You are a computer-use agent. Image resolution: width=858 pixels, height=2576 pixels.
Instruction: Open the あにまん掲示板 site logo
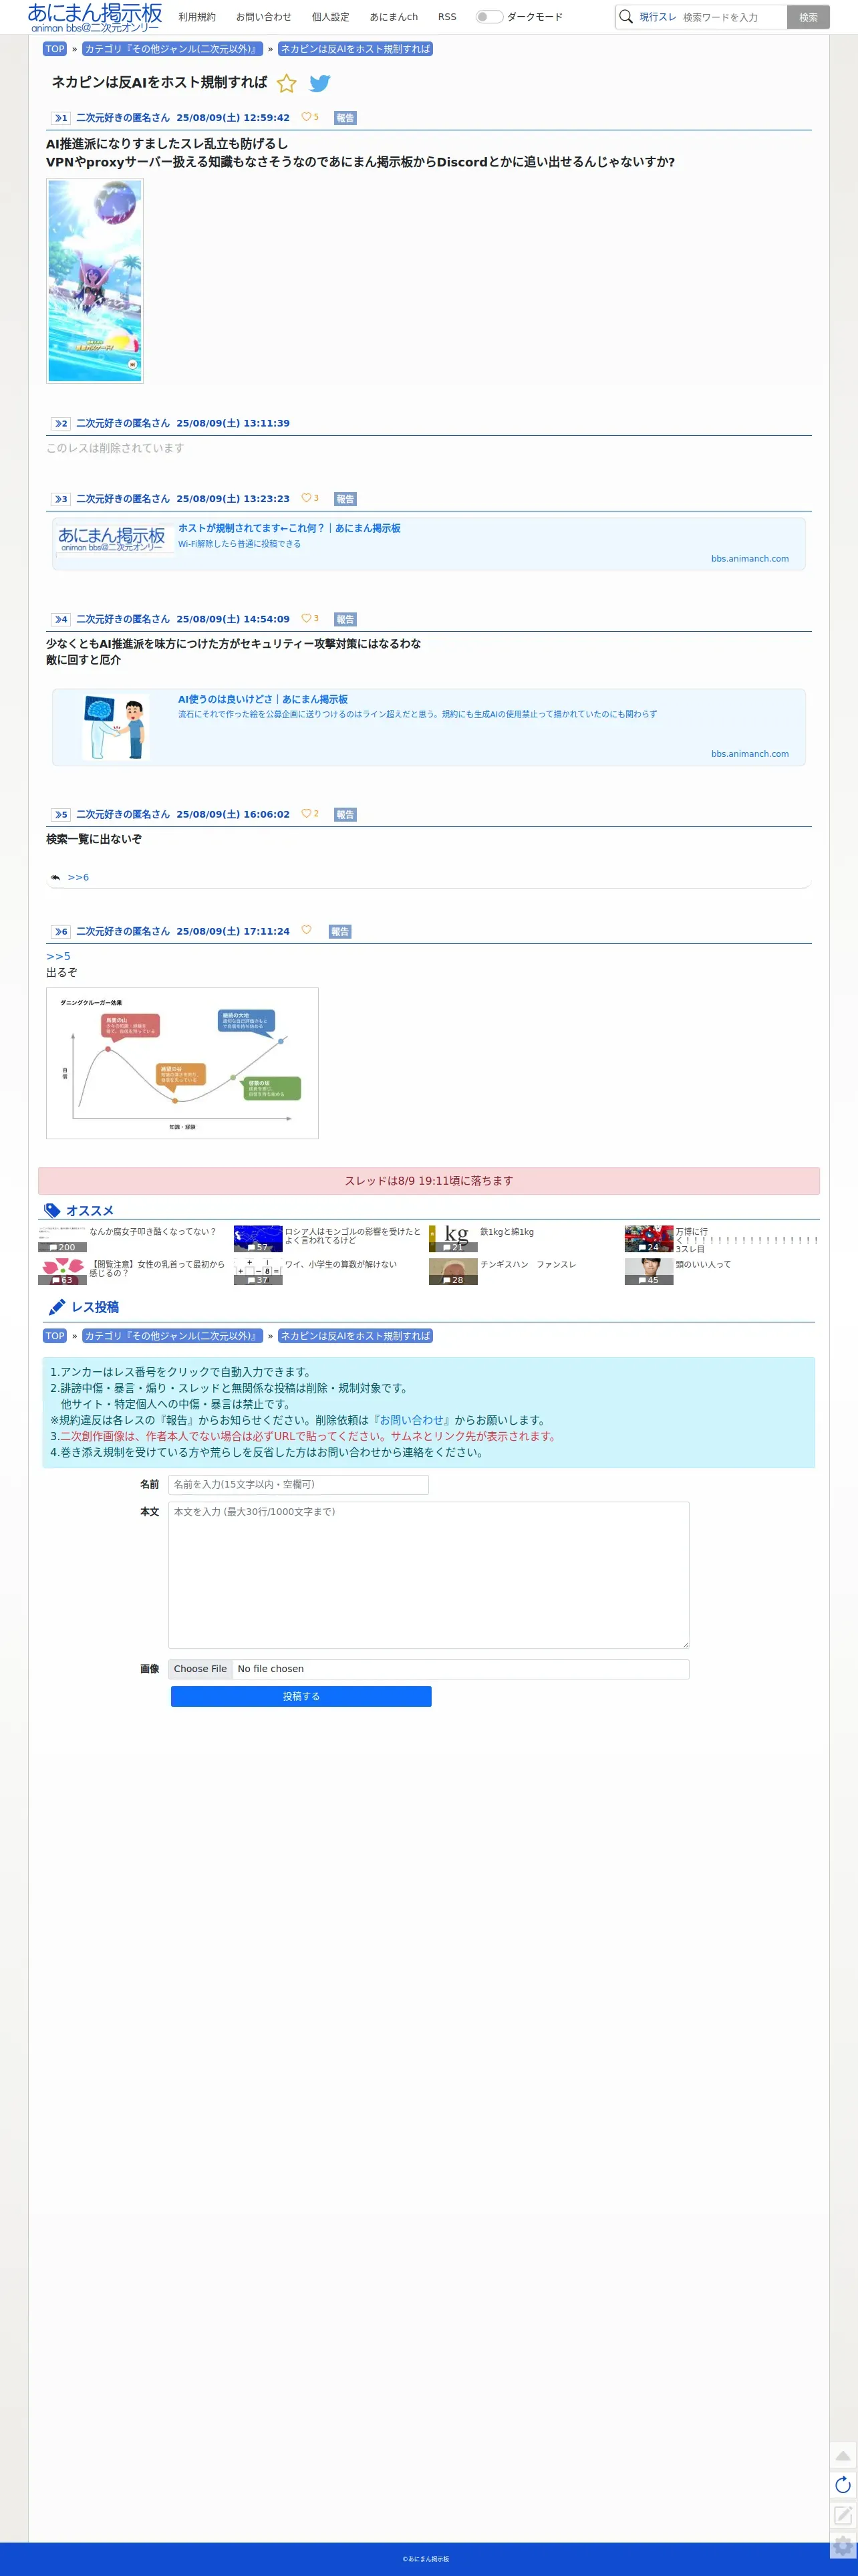pos(95,17)
